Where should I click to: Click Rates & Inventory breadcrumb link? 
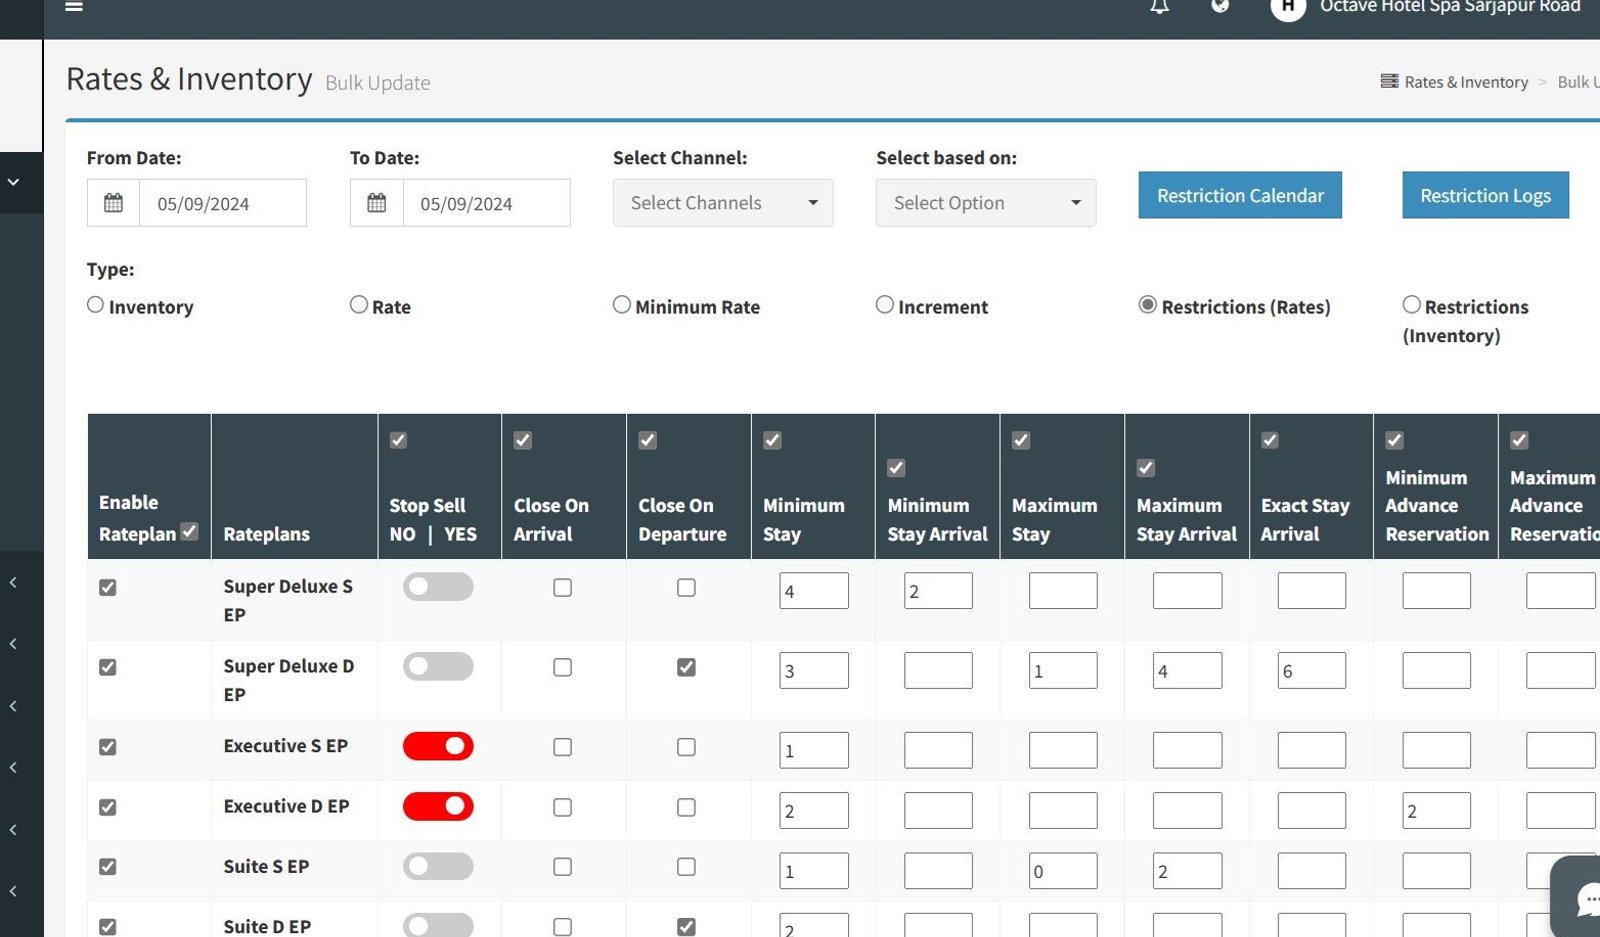[x=1466, y=82]
